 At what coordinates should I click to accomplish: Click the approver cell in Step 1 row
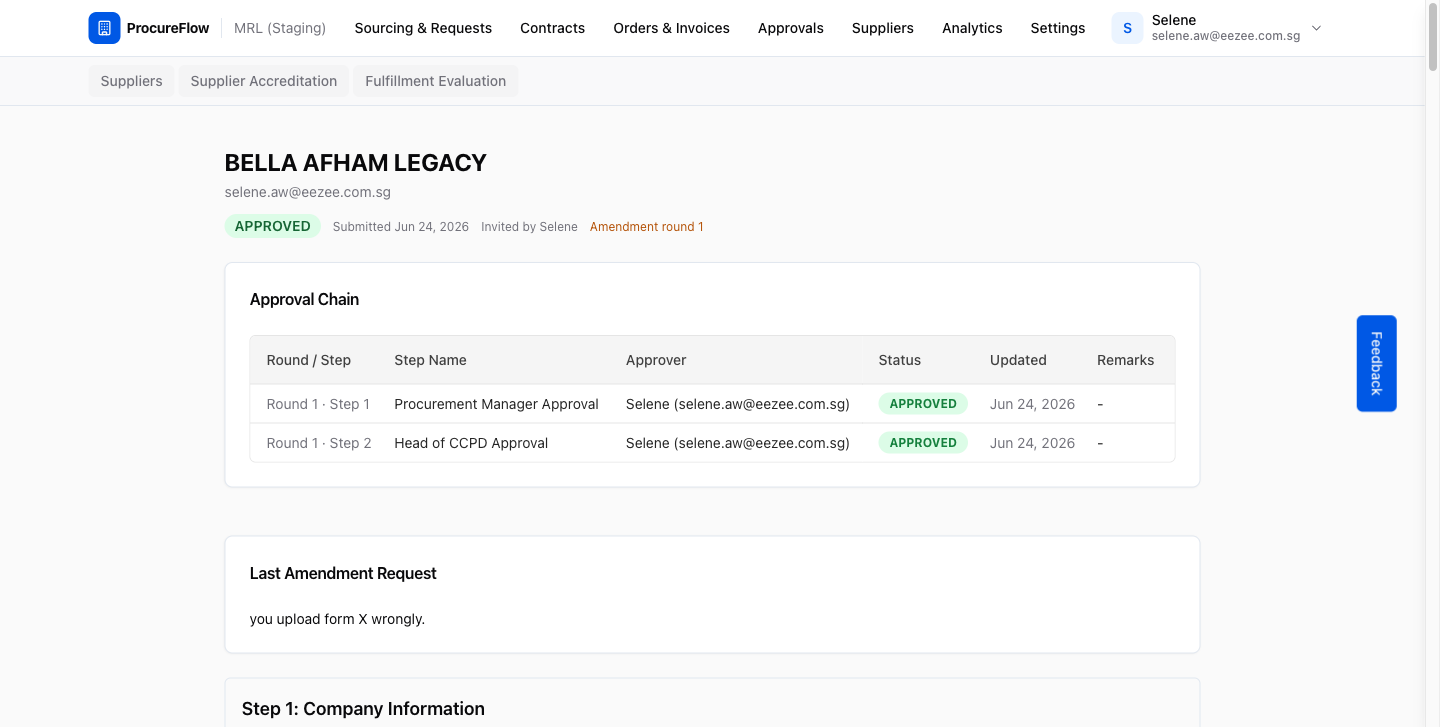(738, 404)
